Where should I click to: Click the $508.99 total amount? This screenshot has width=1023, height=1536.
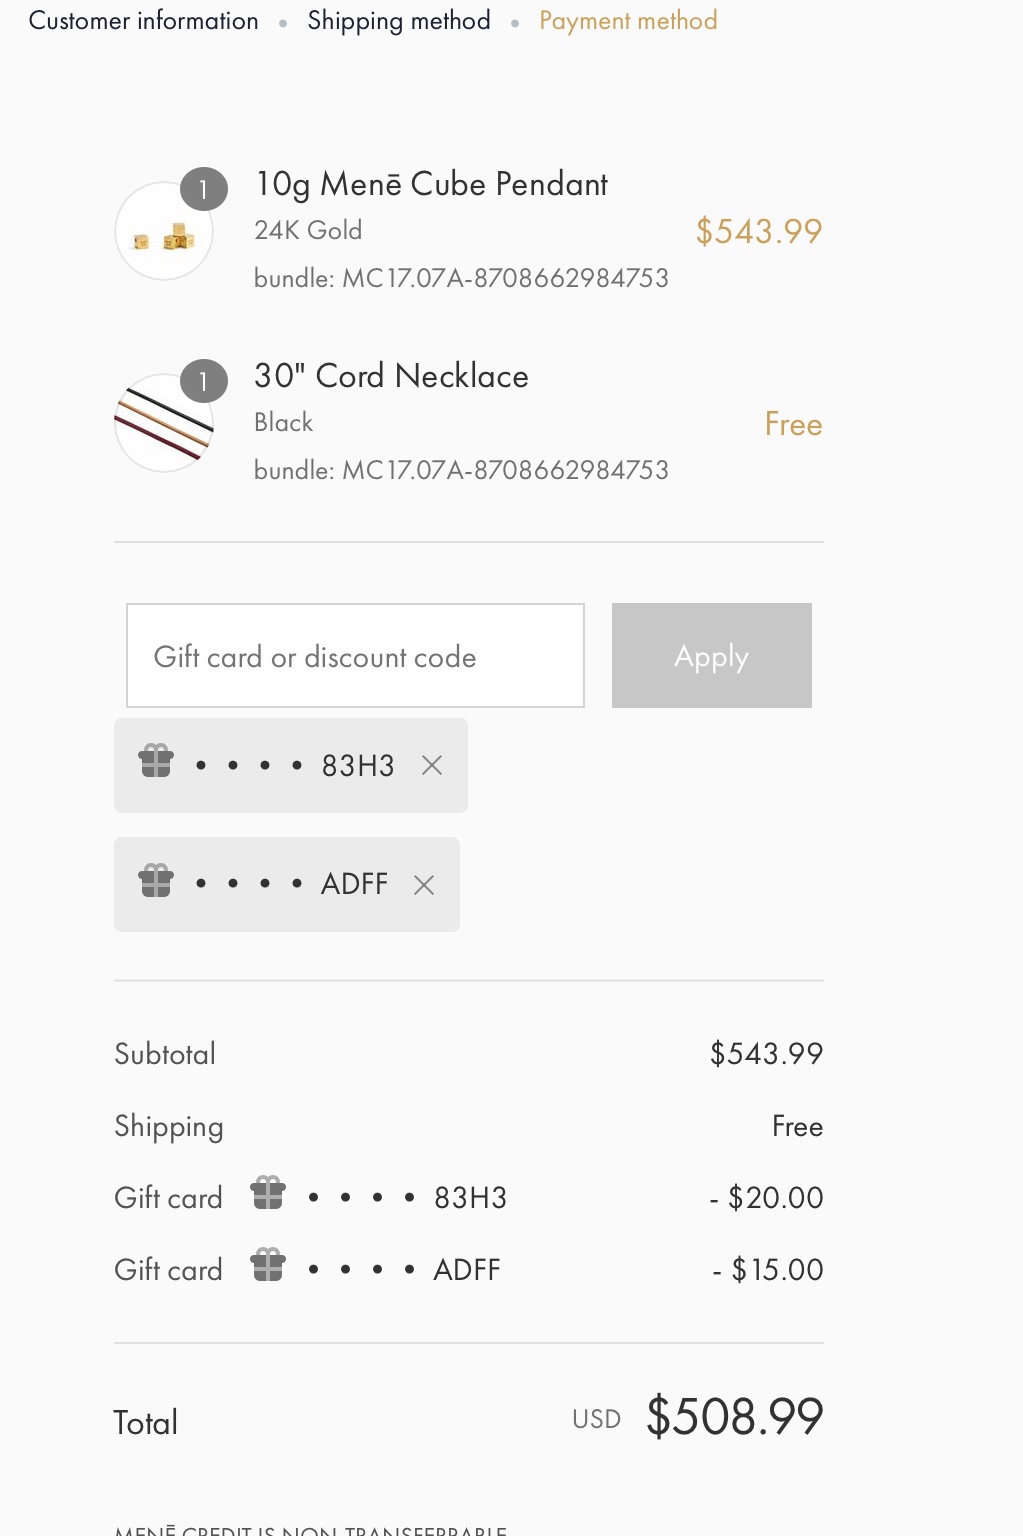coord(735,1417)
